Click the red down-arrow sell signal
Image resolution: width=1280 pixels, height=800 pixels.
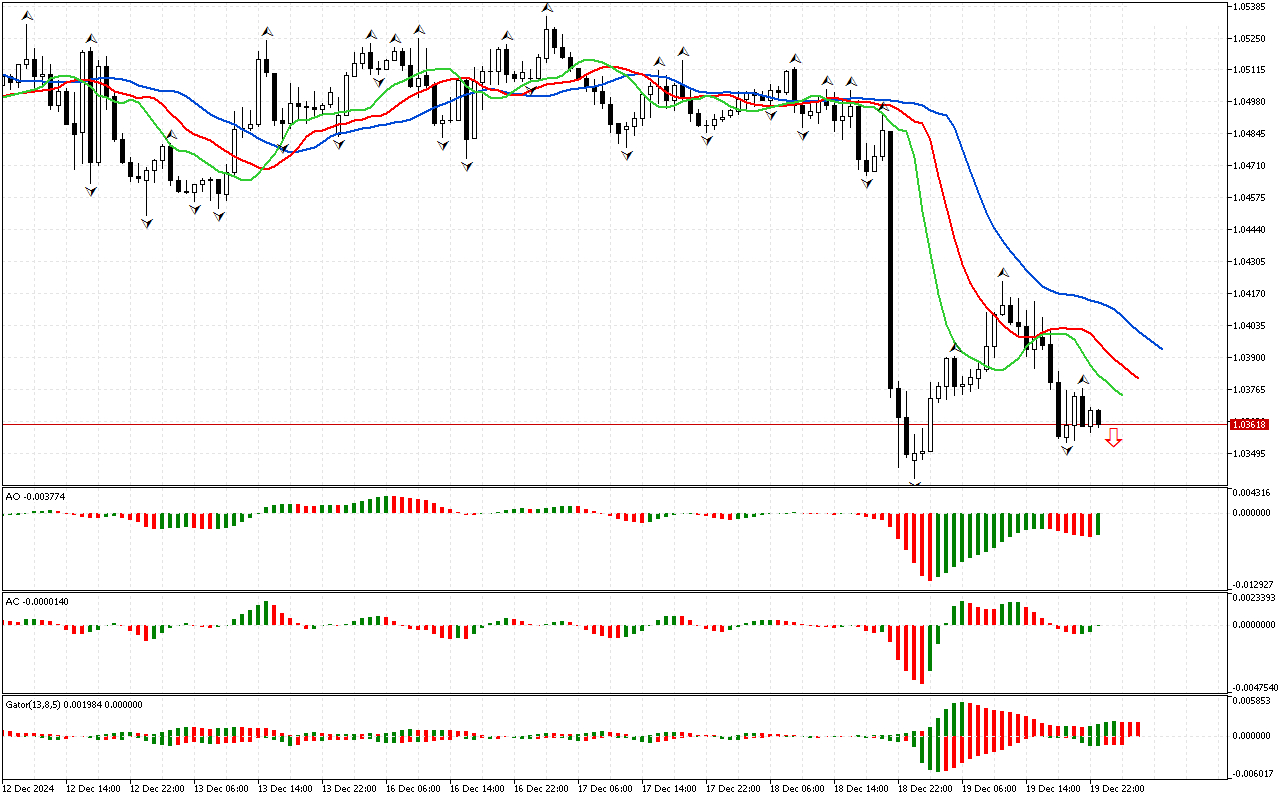[x=1113, y=437]
